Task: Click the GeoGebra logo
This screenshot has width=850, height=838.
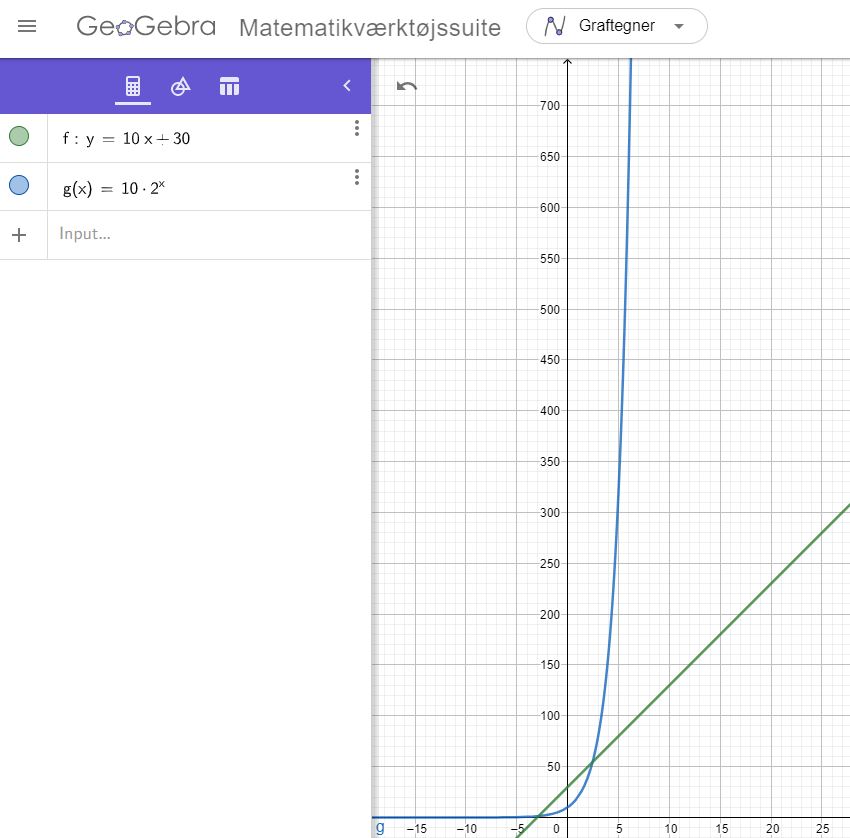Action: (x=146, y=26)
